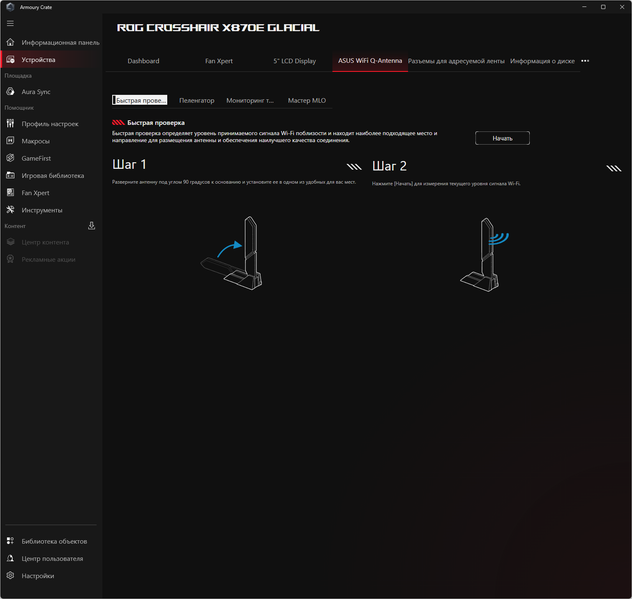
Task: Open the Информация о диске tab
Action: 542,61
